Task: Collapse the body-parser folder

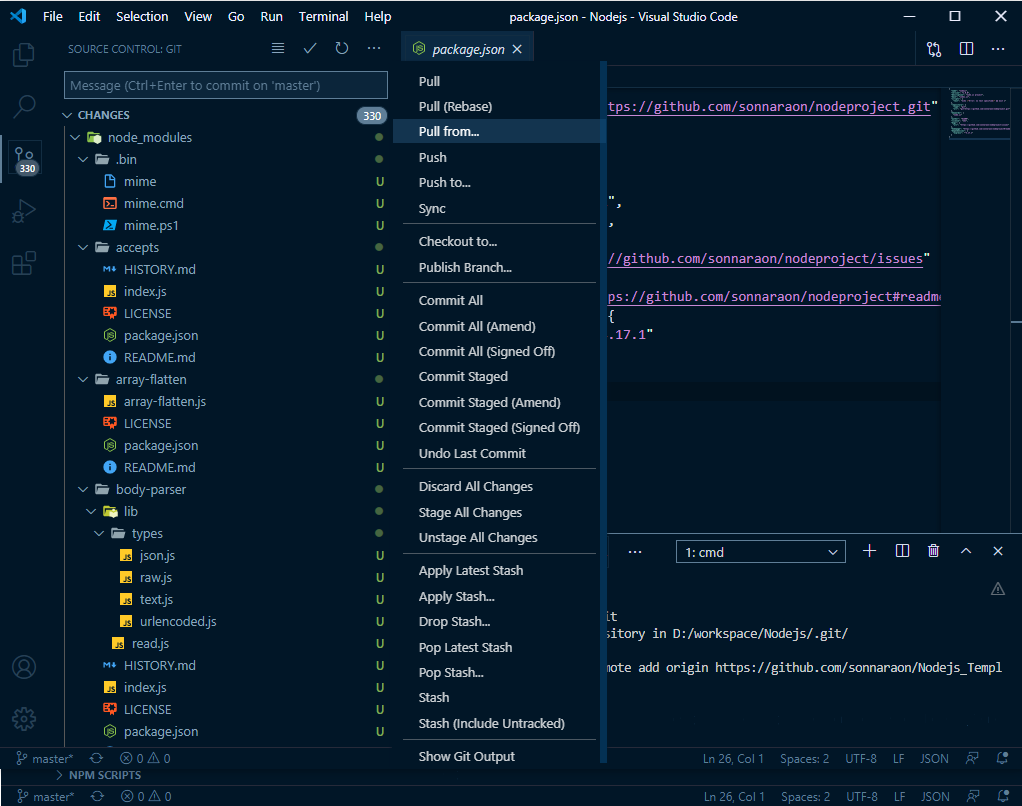Action: pos(83,489)
